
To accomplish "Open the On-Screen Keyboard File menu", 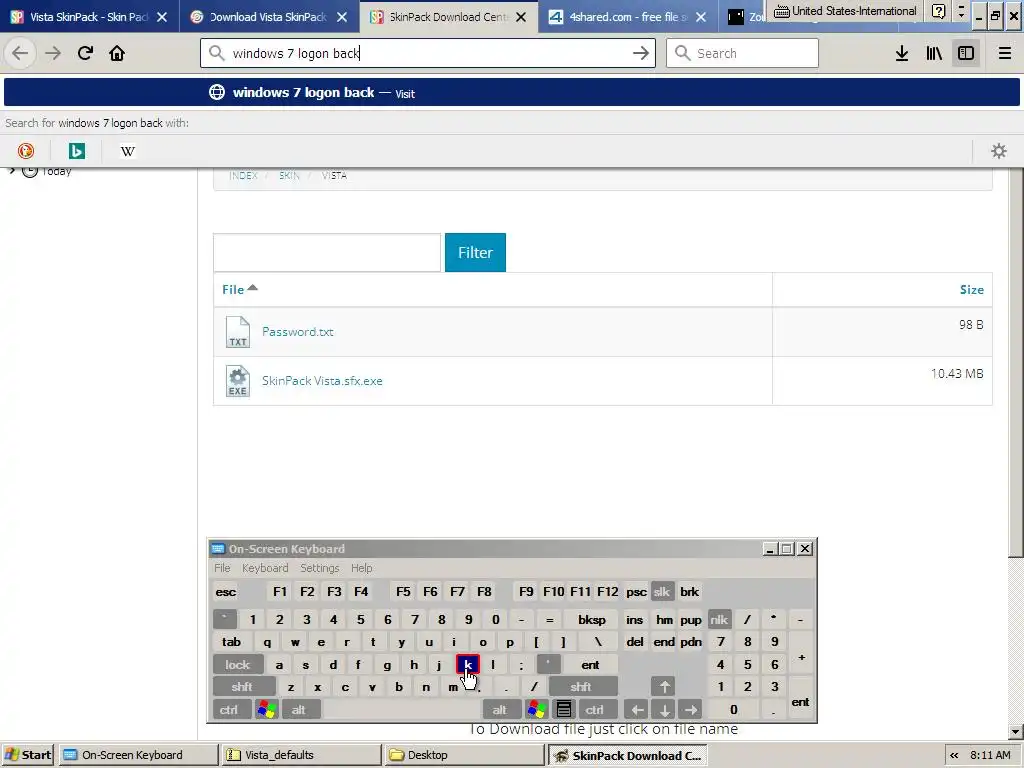I will click(222, 568).
